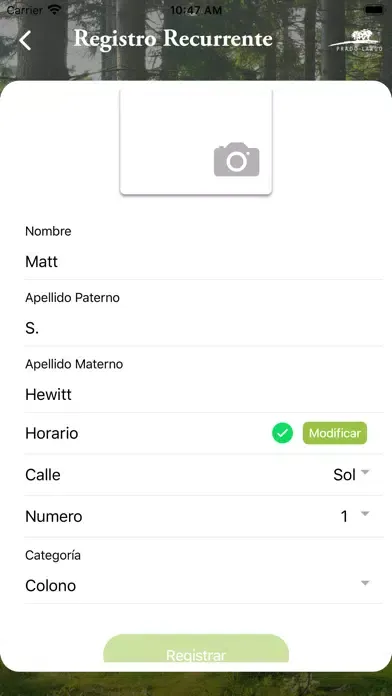Tap the green Horario checkmark icon

point(282,433)
